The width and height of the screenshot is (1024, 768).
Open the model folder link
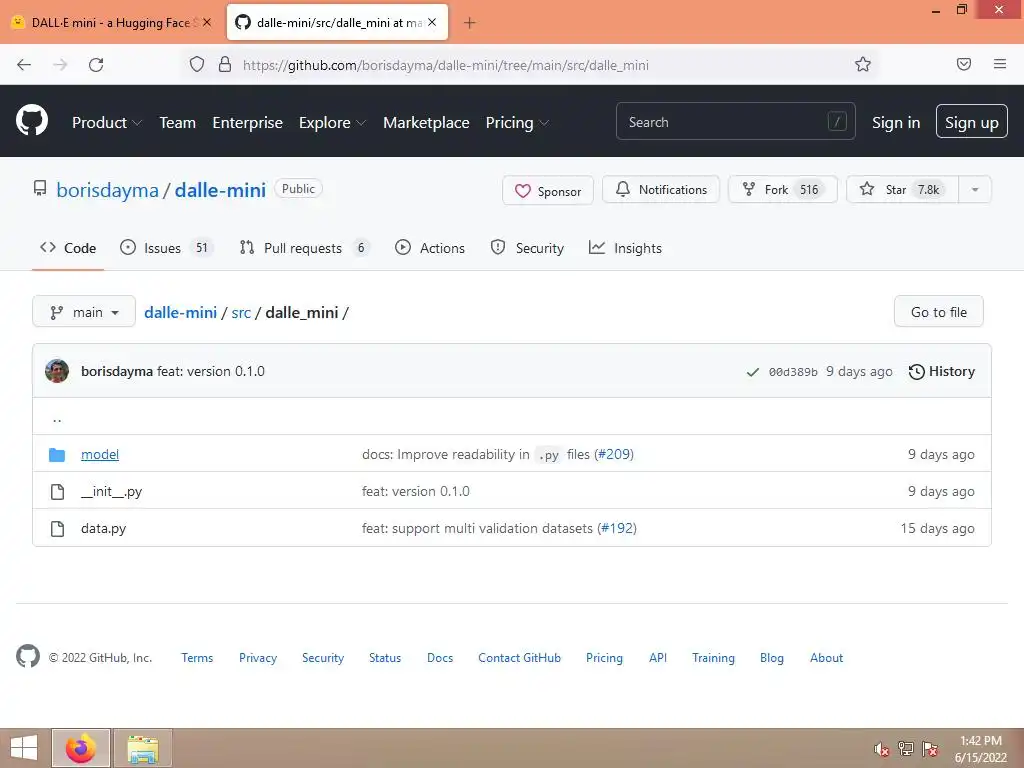click(100, 455)
